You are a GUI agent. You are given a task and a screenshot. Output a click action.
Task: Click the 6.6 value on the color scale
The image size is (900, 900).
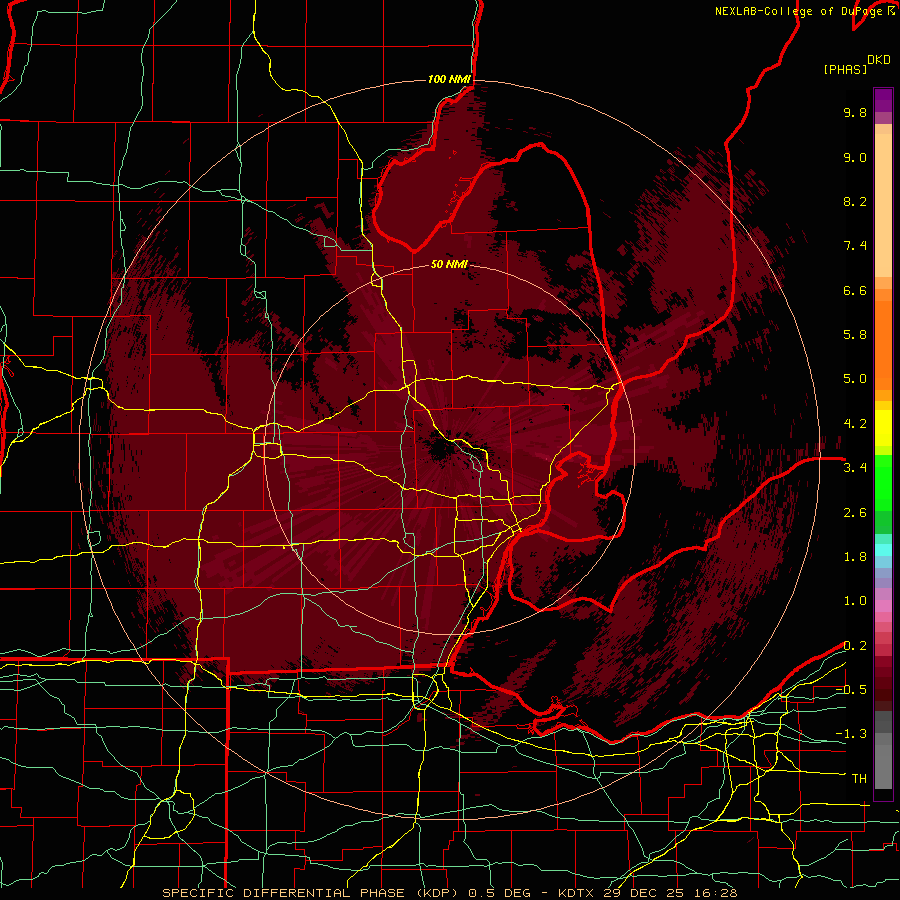855,290
